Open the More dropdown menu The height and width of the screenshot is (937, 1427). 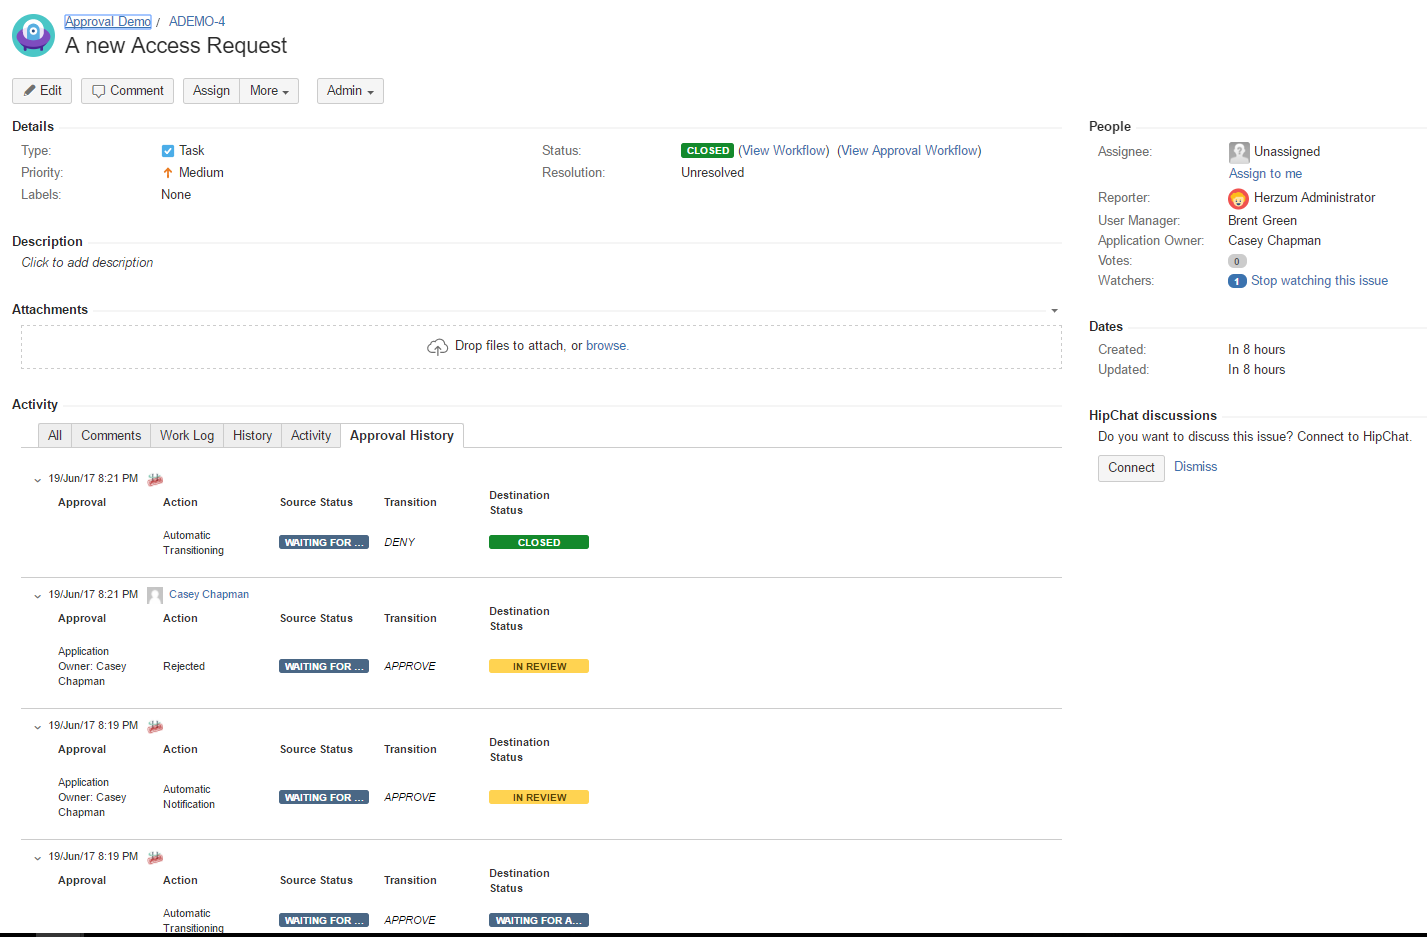pos(269,91)
